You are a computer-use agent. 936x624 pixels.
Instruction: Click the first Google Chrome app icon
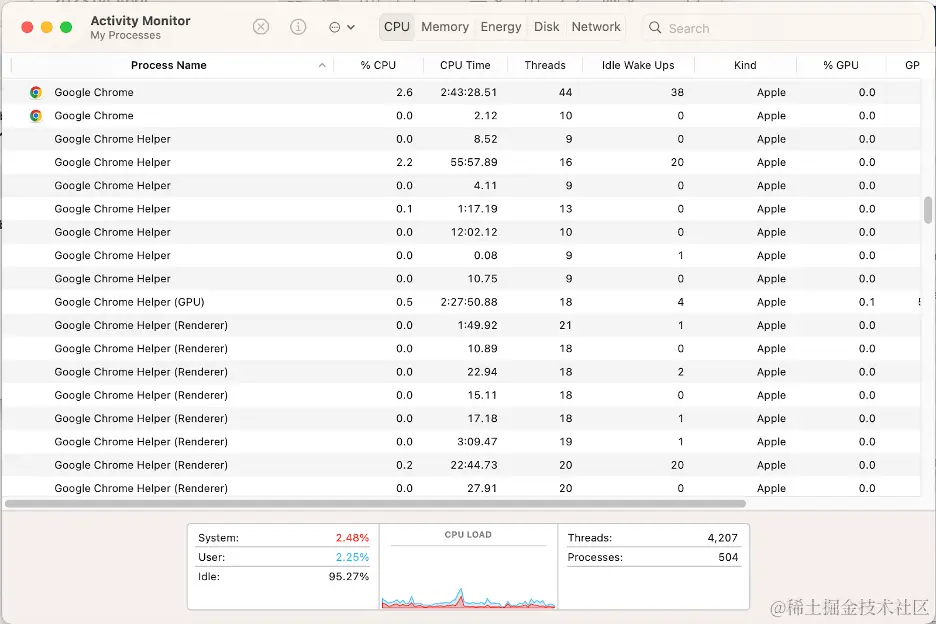pos(36,93)
